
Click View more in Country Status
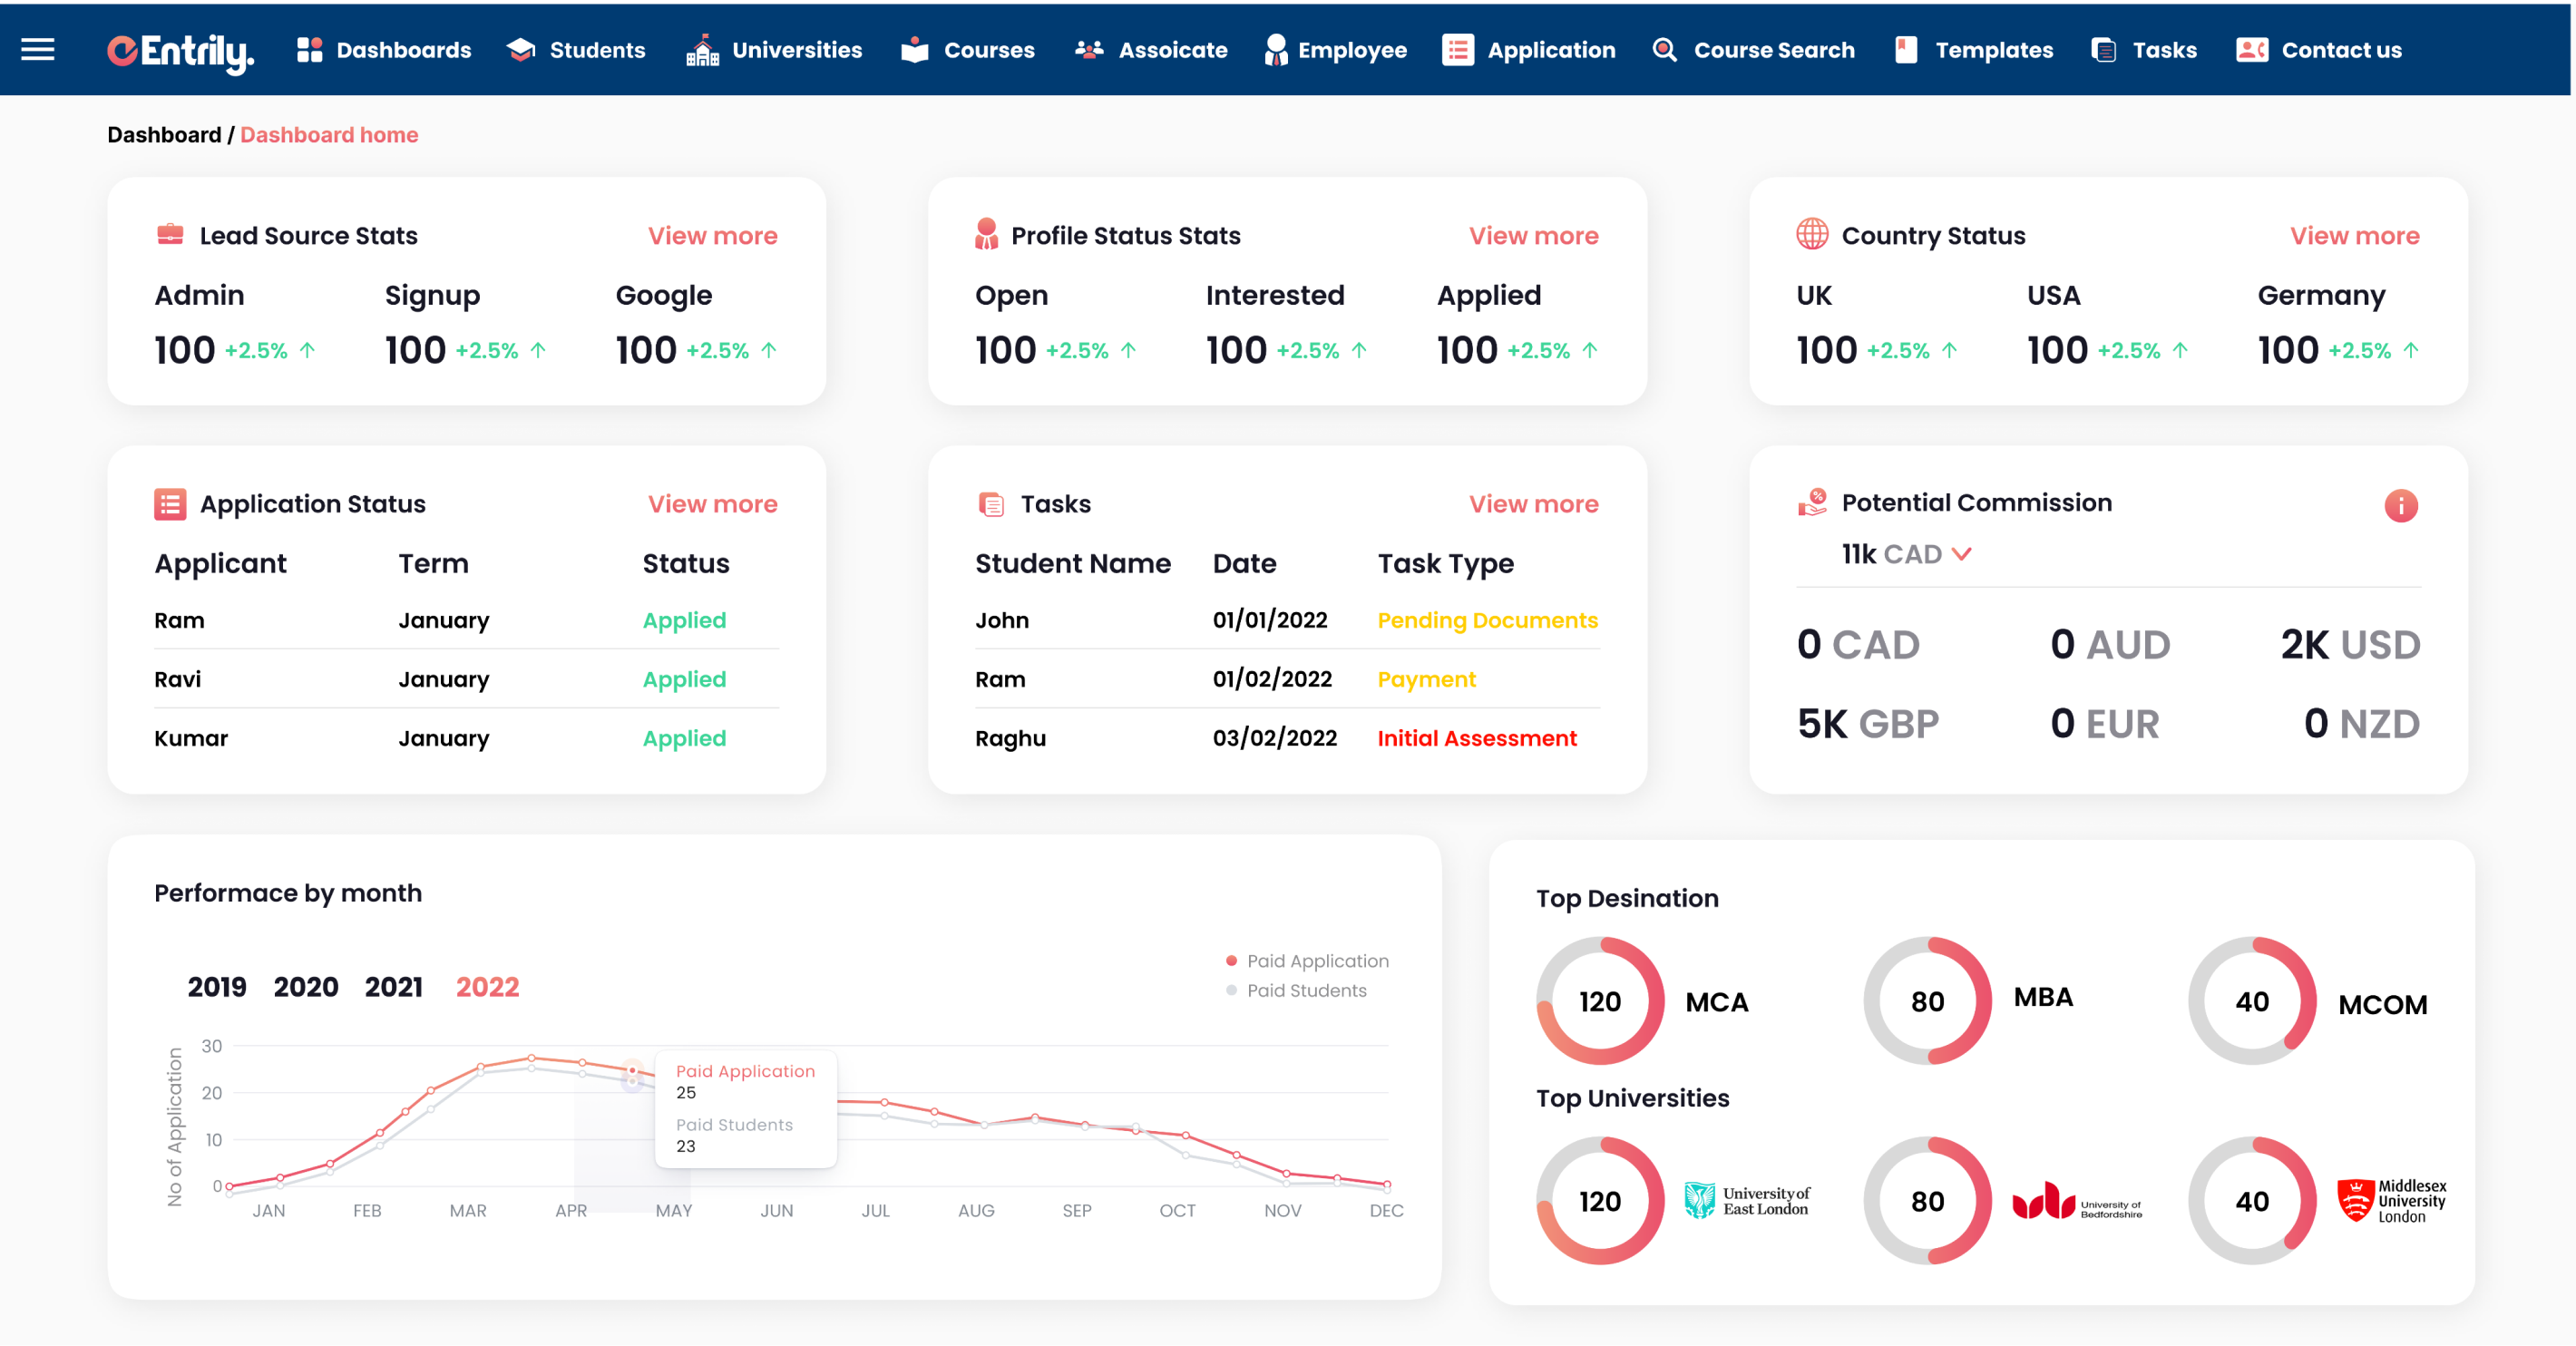(x=2354, y=236)
